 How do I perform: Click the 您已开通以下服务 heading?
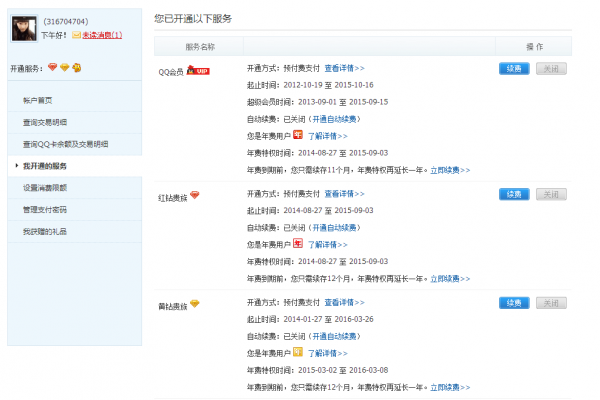[x=193, y=19]
